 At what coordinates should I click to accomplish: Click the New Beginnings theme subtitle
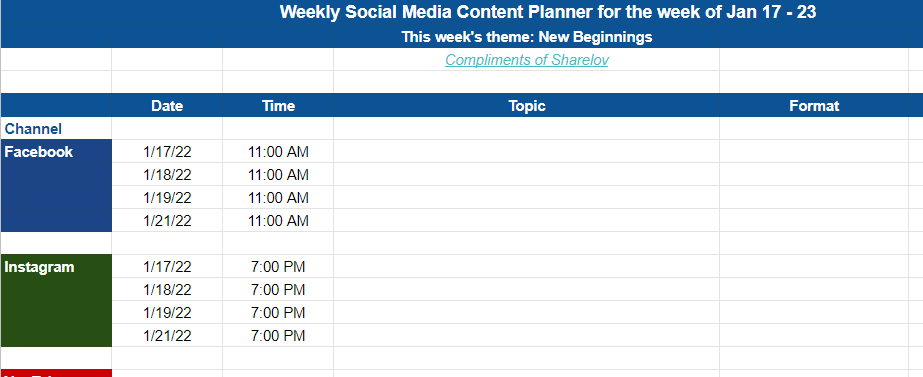pos(527,37)
